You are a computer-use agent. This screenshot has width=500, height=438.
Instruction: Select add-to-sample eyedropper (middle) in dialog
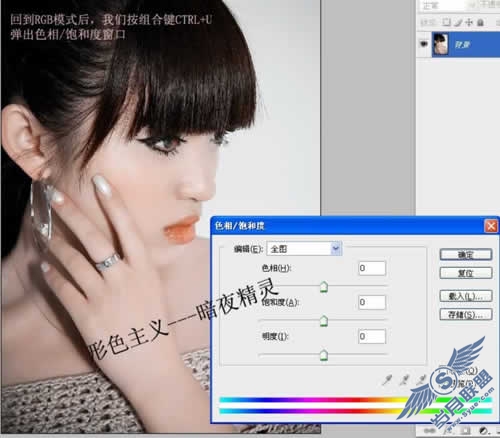[405, 380]
